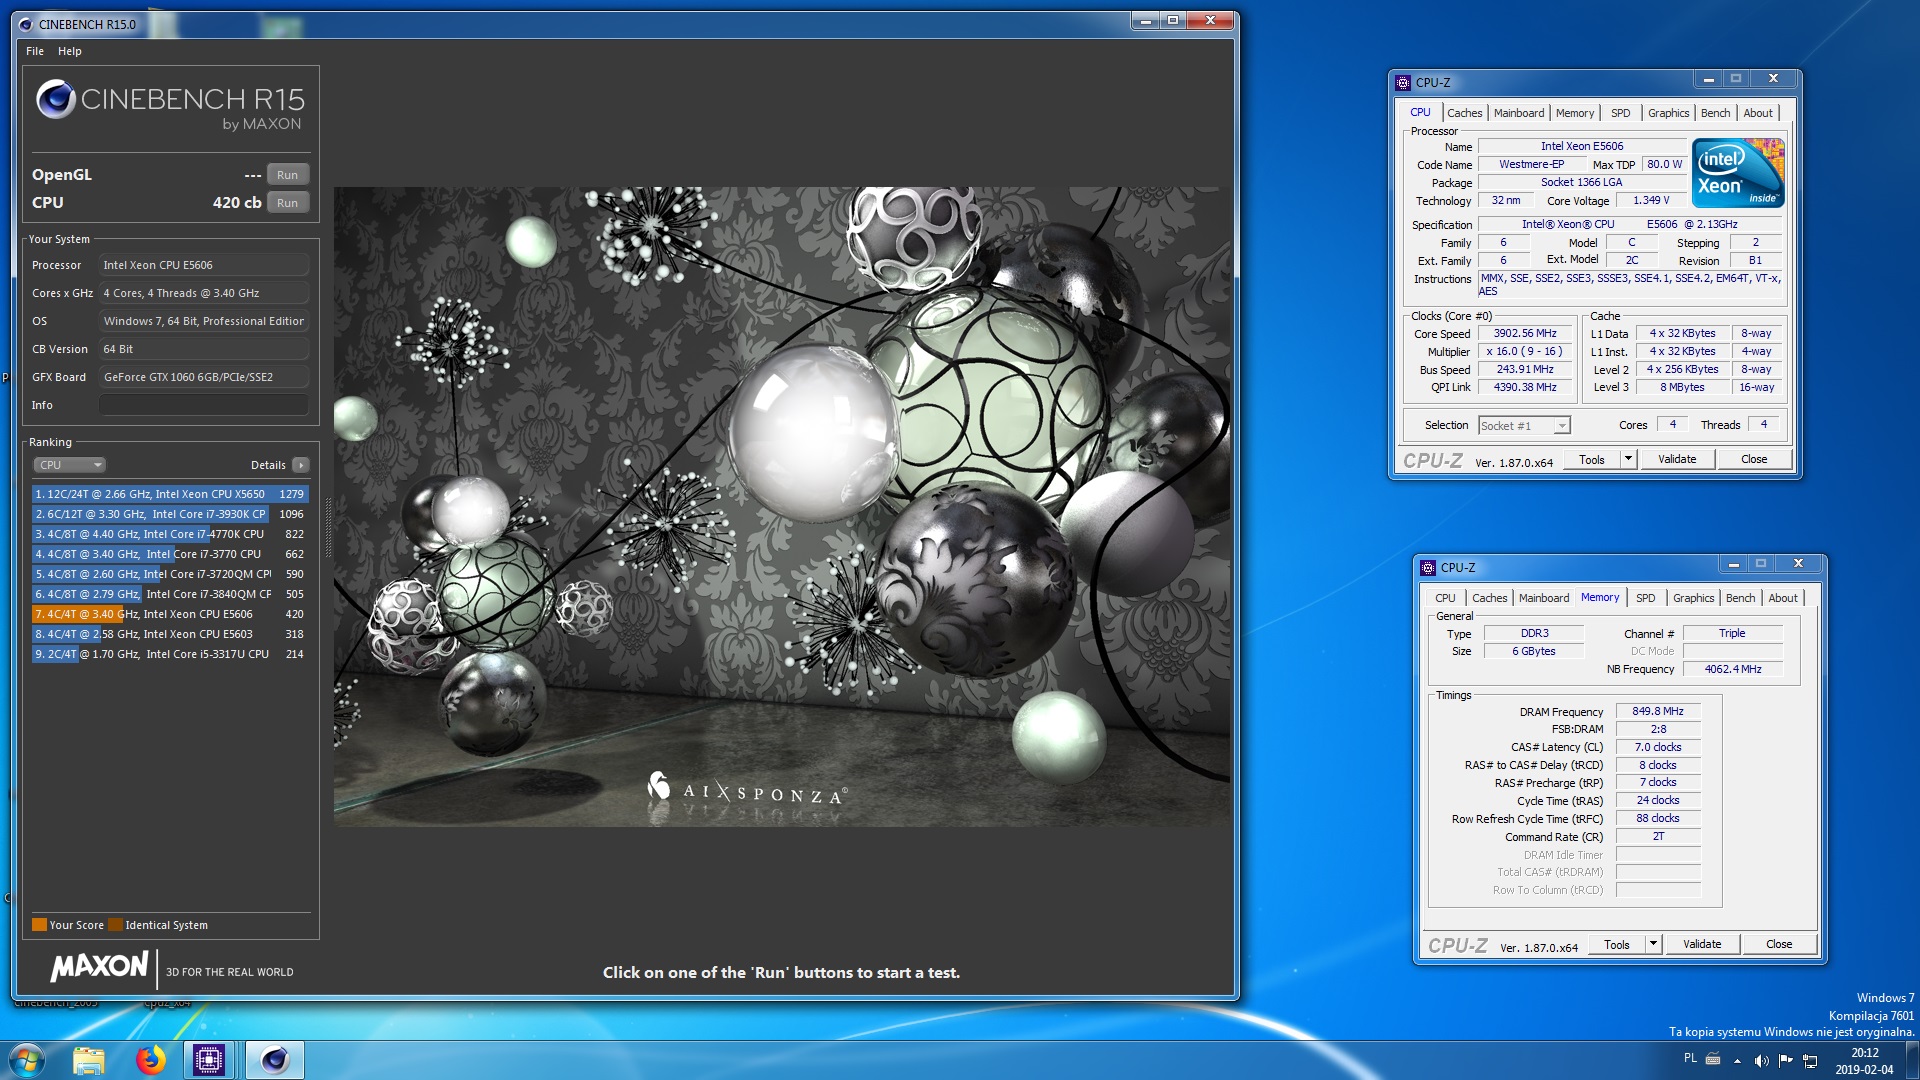Run the OpenGL benchmark
This screenshot has height=1080, width=1920.
point(288,175)
